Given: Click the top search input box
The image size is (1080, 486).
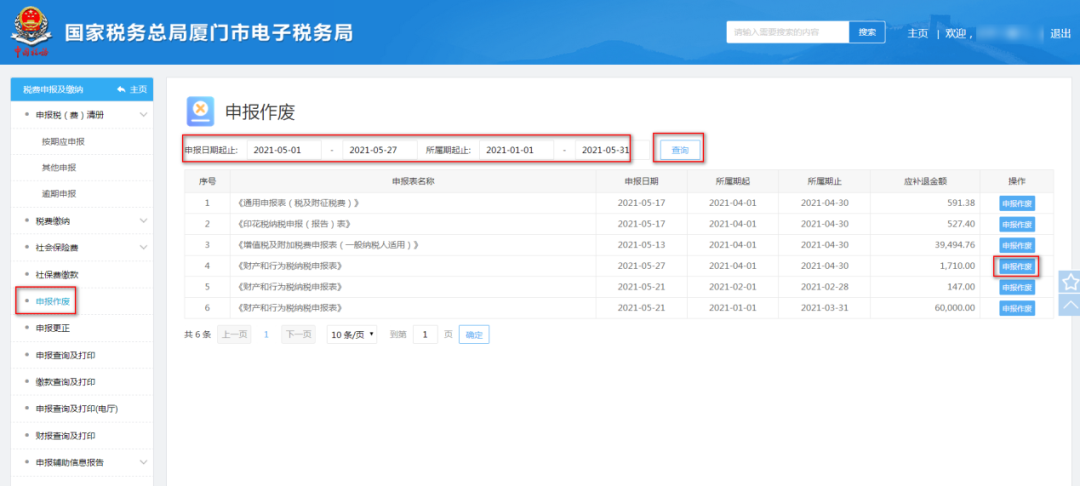Looking at the screenshot, I should [x=787, y=32].
